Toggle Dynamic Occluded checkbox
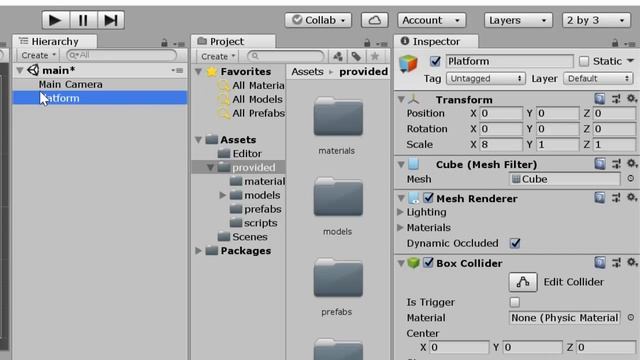Viewport: 640px width, 360px height. pyautogui.click(x=515, y=243)
